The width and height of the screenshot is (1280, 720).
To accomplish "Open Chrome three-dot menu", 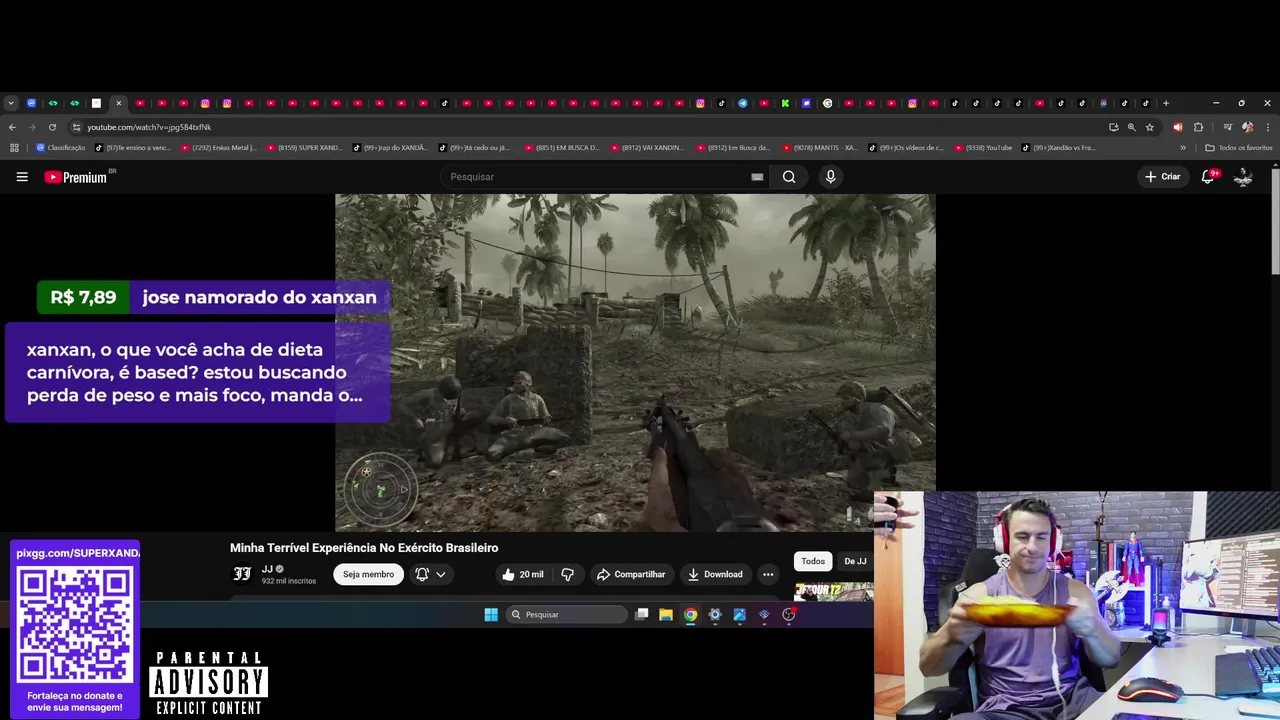I will click(x=1268, y=127).
